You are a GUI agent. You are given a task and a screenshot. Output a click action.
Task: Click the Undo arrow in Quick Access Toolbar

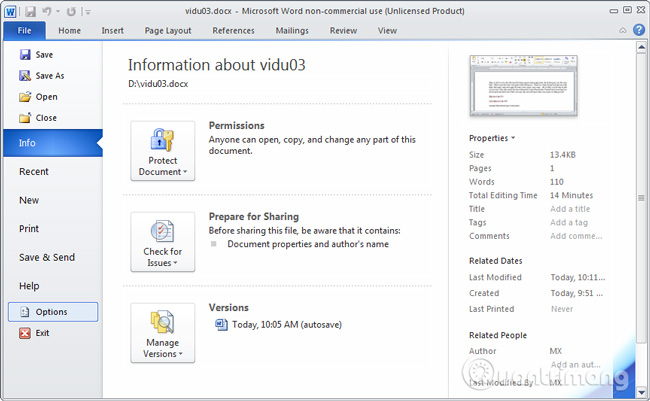(47, 11)
